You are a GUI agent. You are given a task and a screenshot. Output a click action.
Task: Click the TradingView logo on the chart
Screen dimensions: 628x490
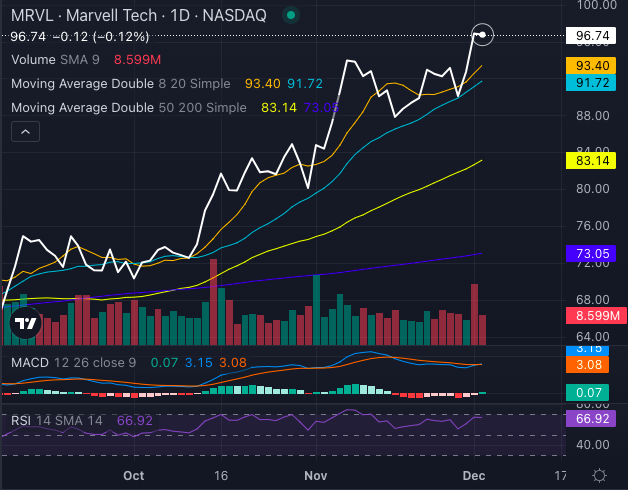[25, 323]
